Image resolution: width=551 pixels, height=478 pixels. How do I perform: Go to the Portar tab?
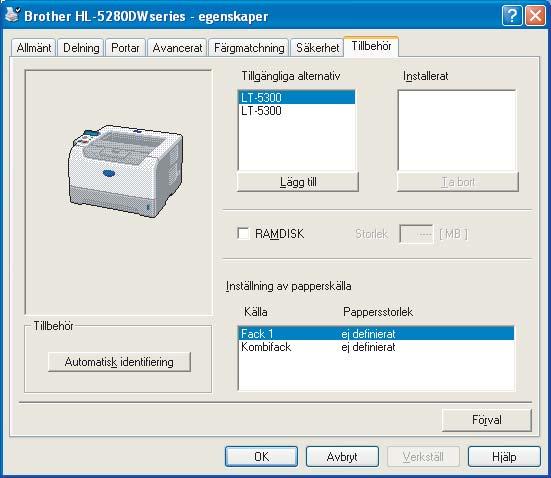125,48
